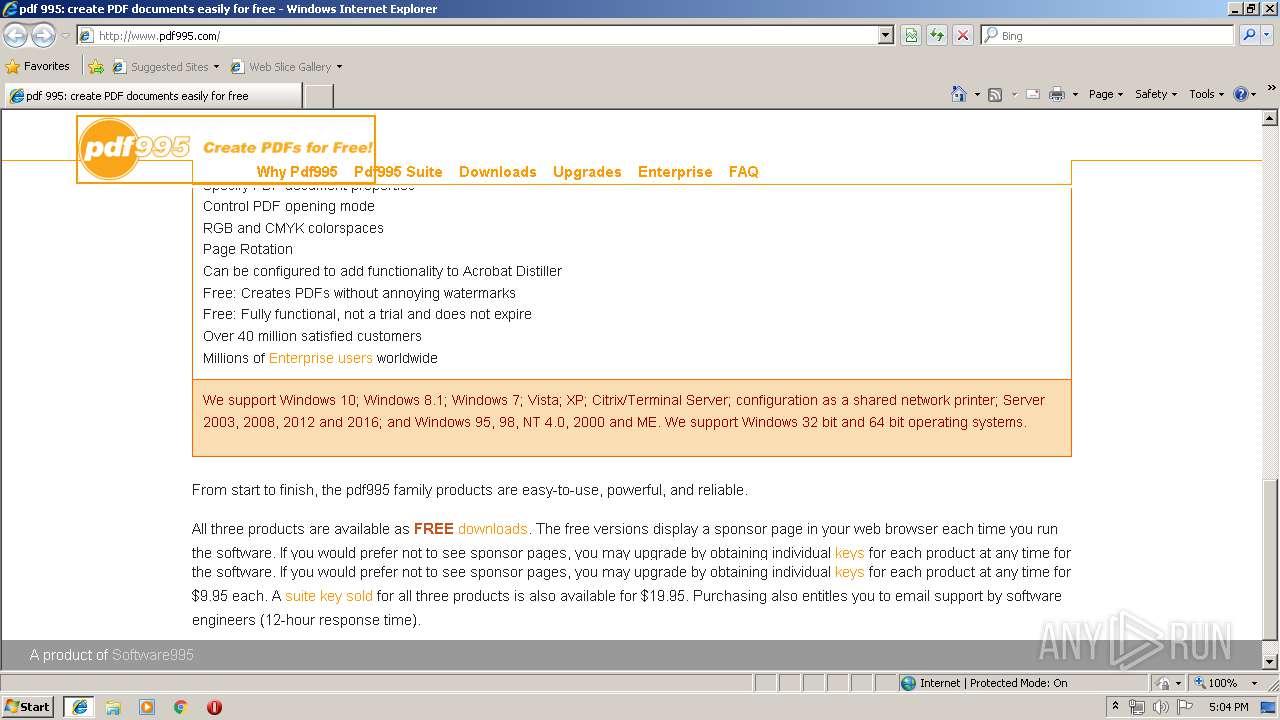Open the recent pages dropdown arrow
Viewport: 1280px width, 720px height.
65,36
